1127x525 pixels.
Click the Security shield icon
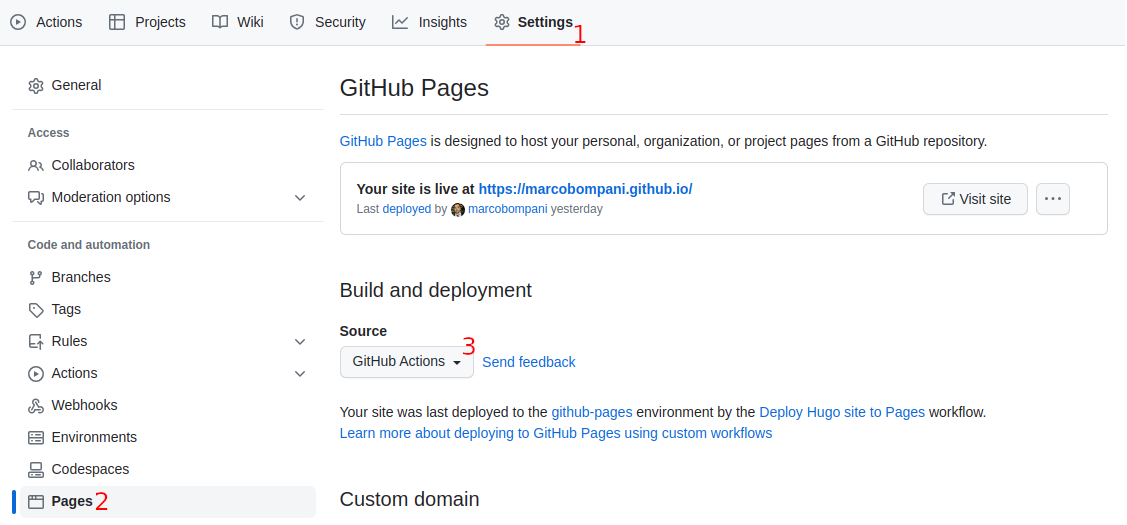(297, 22)
